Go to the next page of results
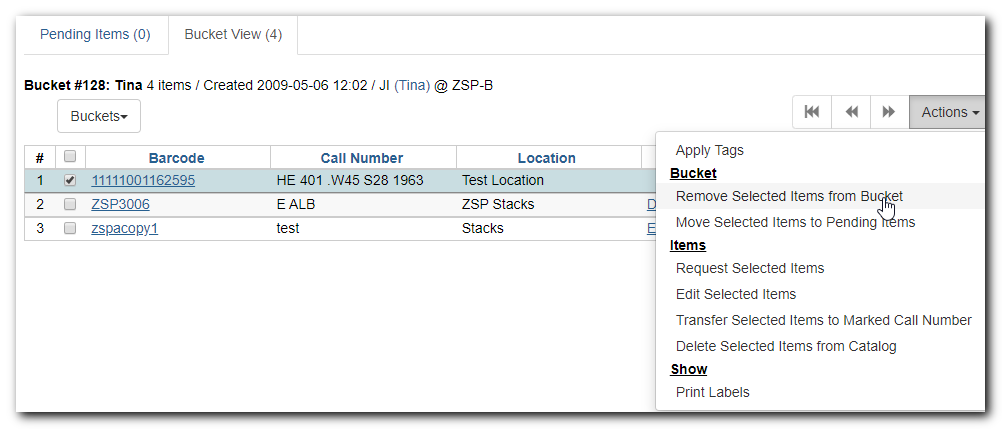This screenshot has width=1002, height=429. (x=888, y=113)
